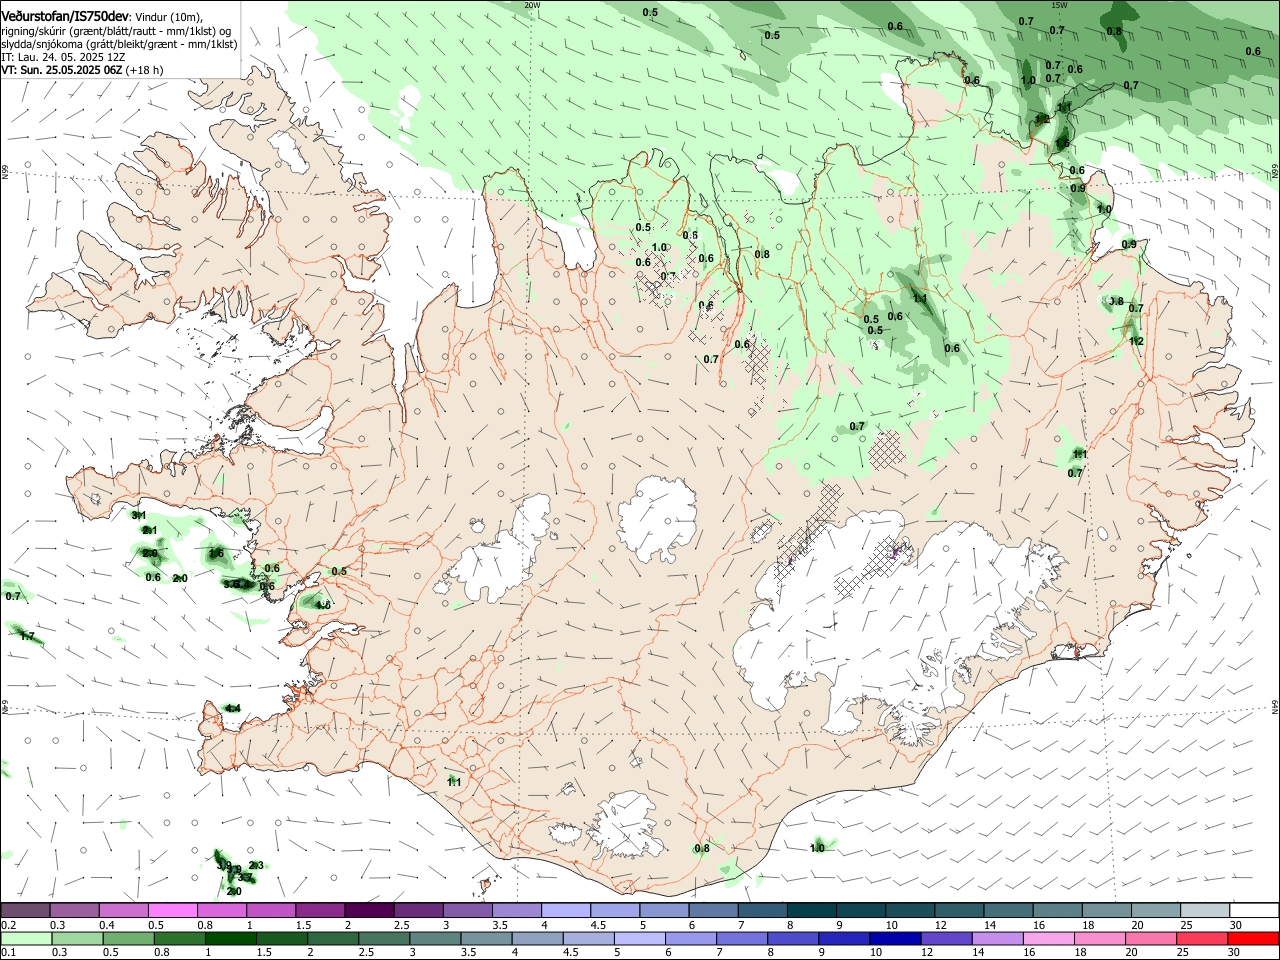The image size is (1280, 960).
Task: Select darkest green lower legend swatch at 1
Action: click(230, 938)
